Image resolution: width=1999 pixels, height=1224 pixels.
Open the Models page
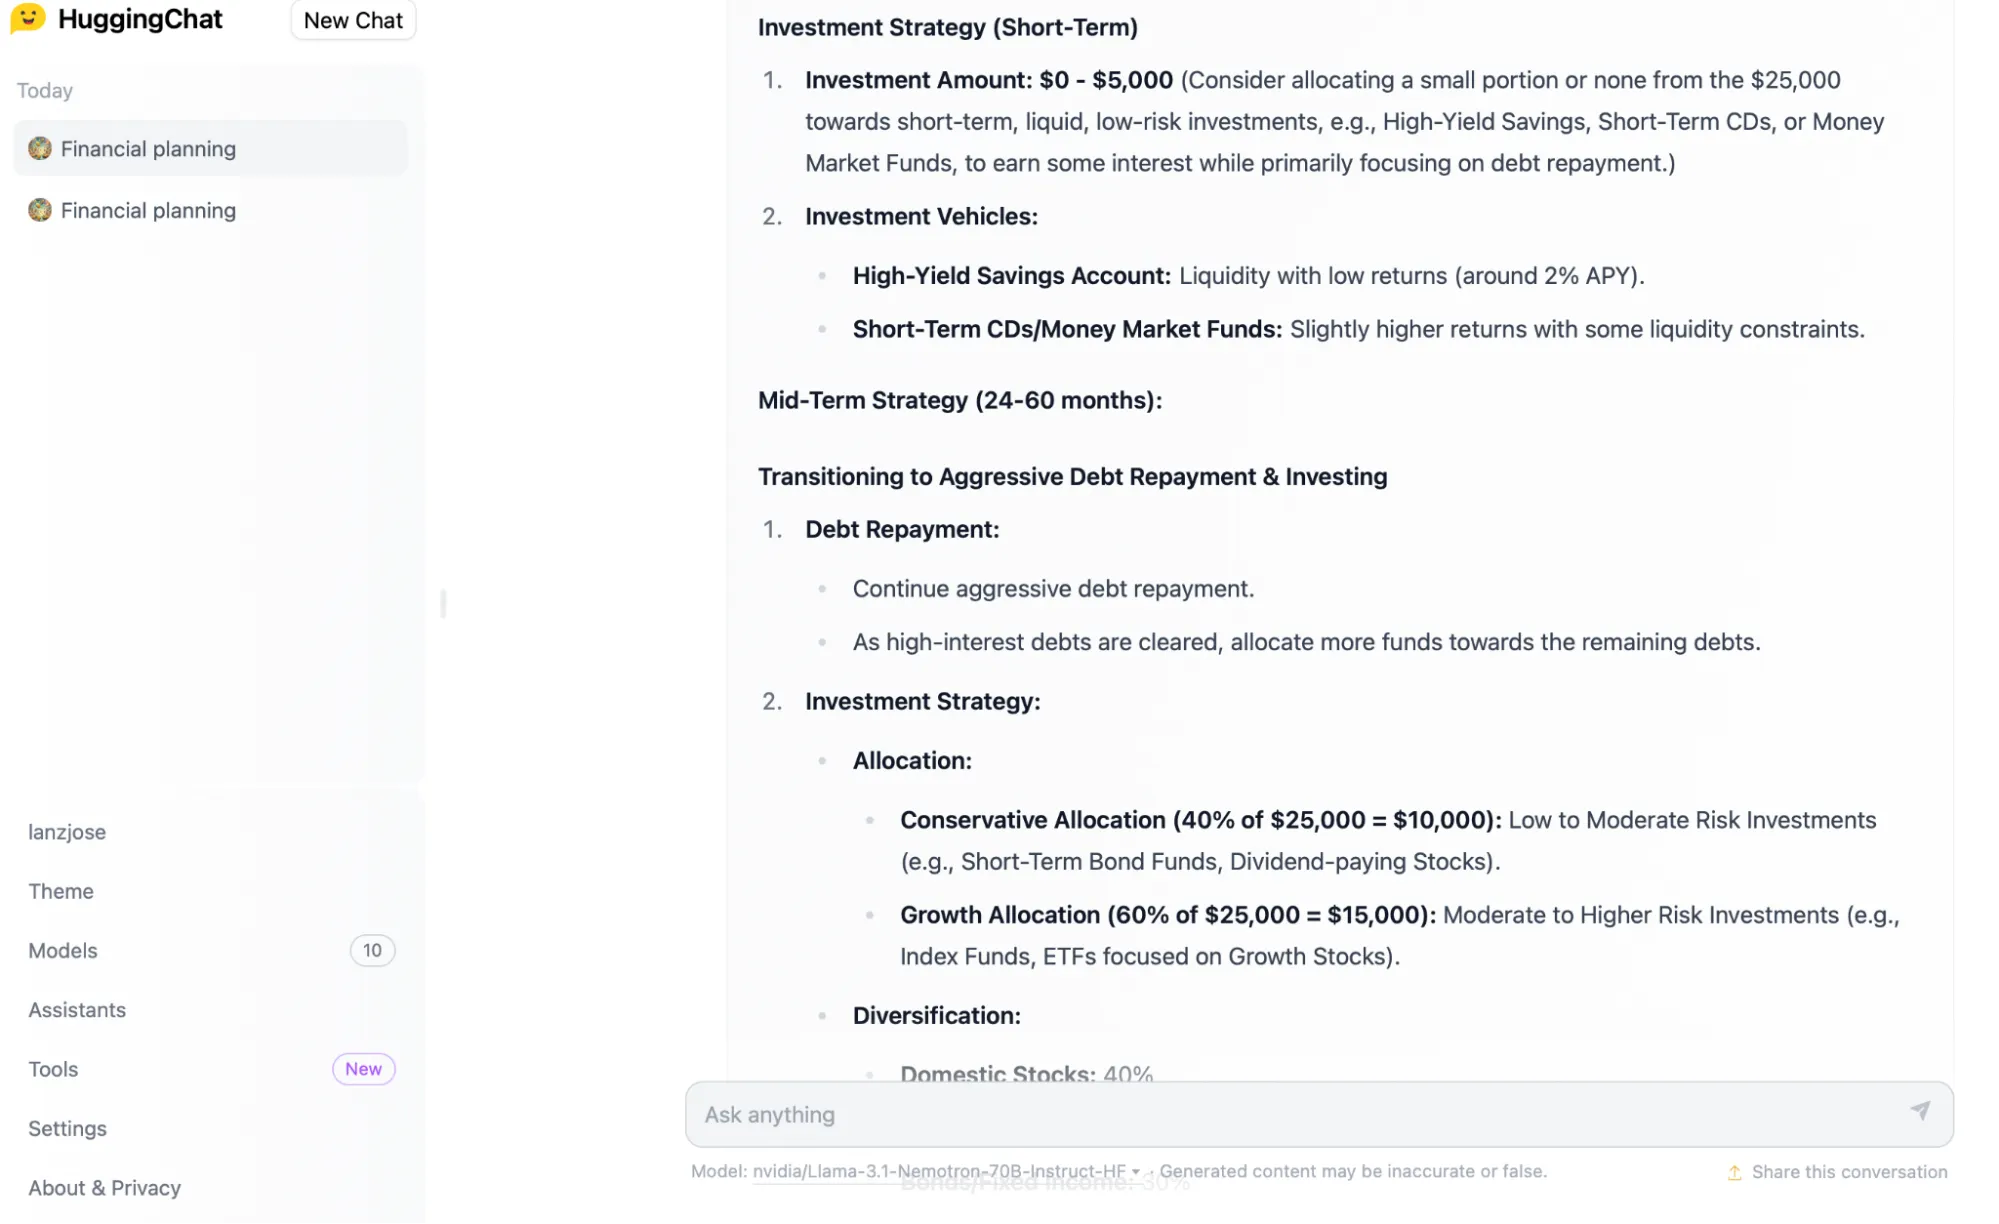(x=63, y=950)
